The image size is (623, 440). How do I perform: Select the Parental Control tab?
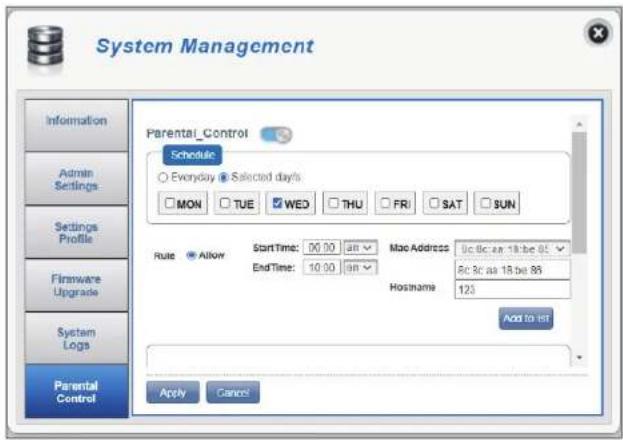click(x=76, y=392)
